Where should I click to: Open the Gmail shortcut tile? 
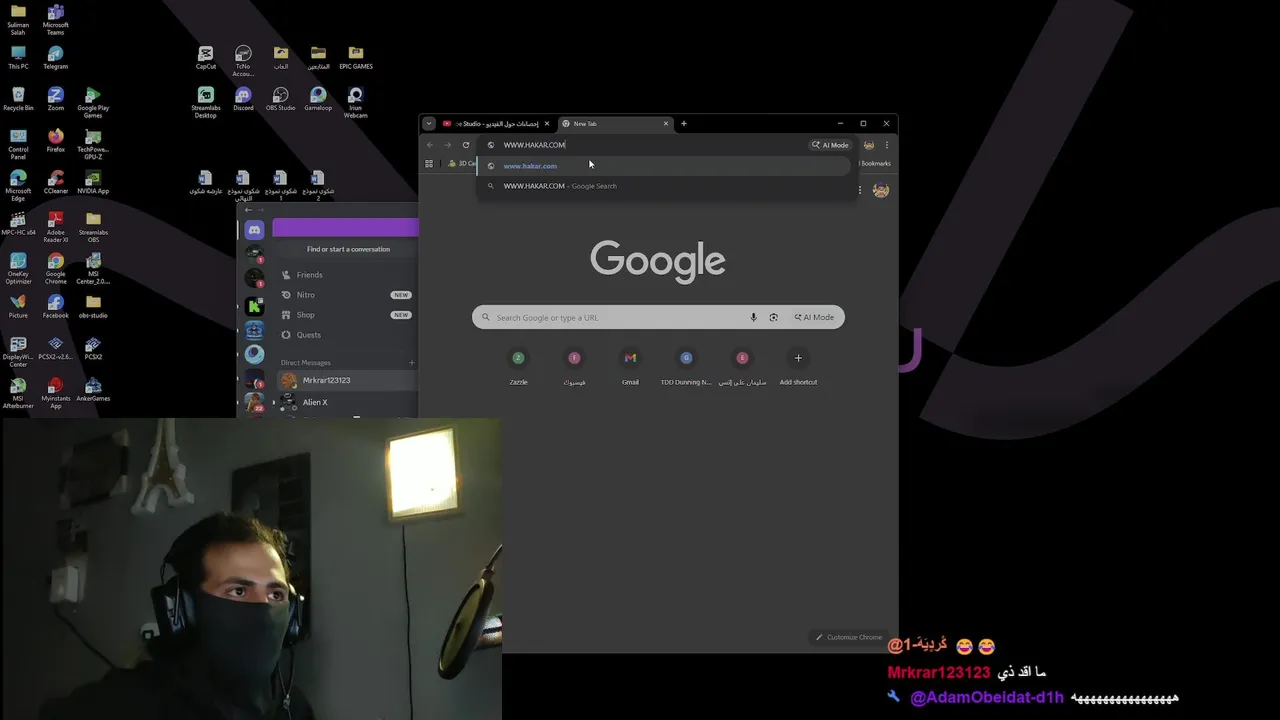point(630,367)
